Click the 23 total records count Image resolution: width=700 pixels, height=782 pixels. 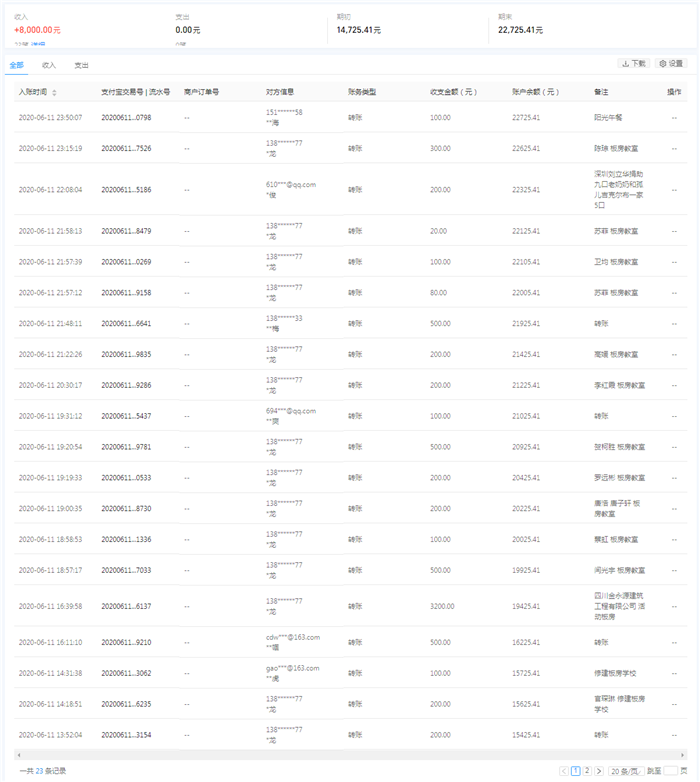coord(41,771)
